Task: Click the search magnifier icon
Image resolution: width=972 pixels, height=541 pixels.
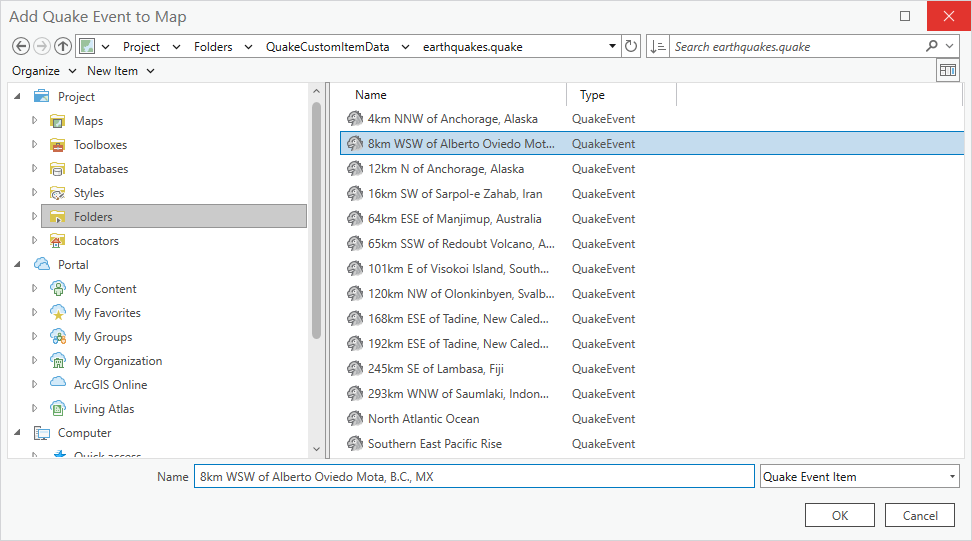Action: (x=932, y=46)
